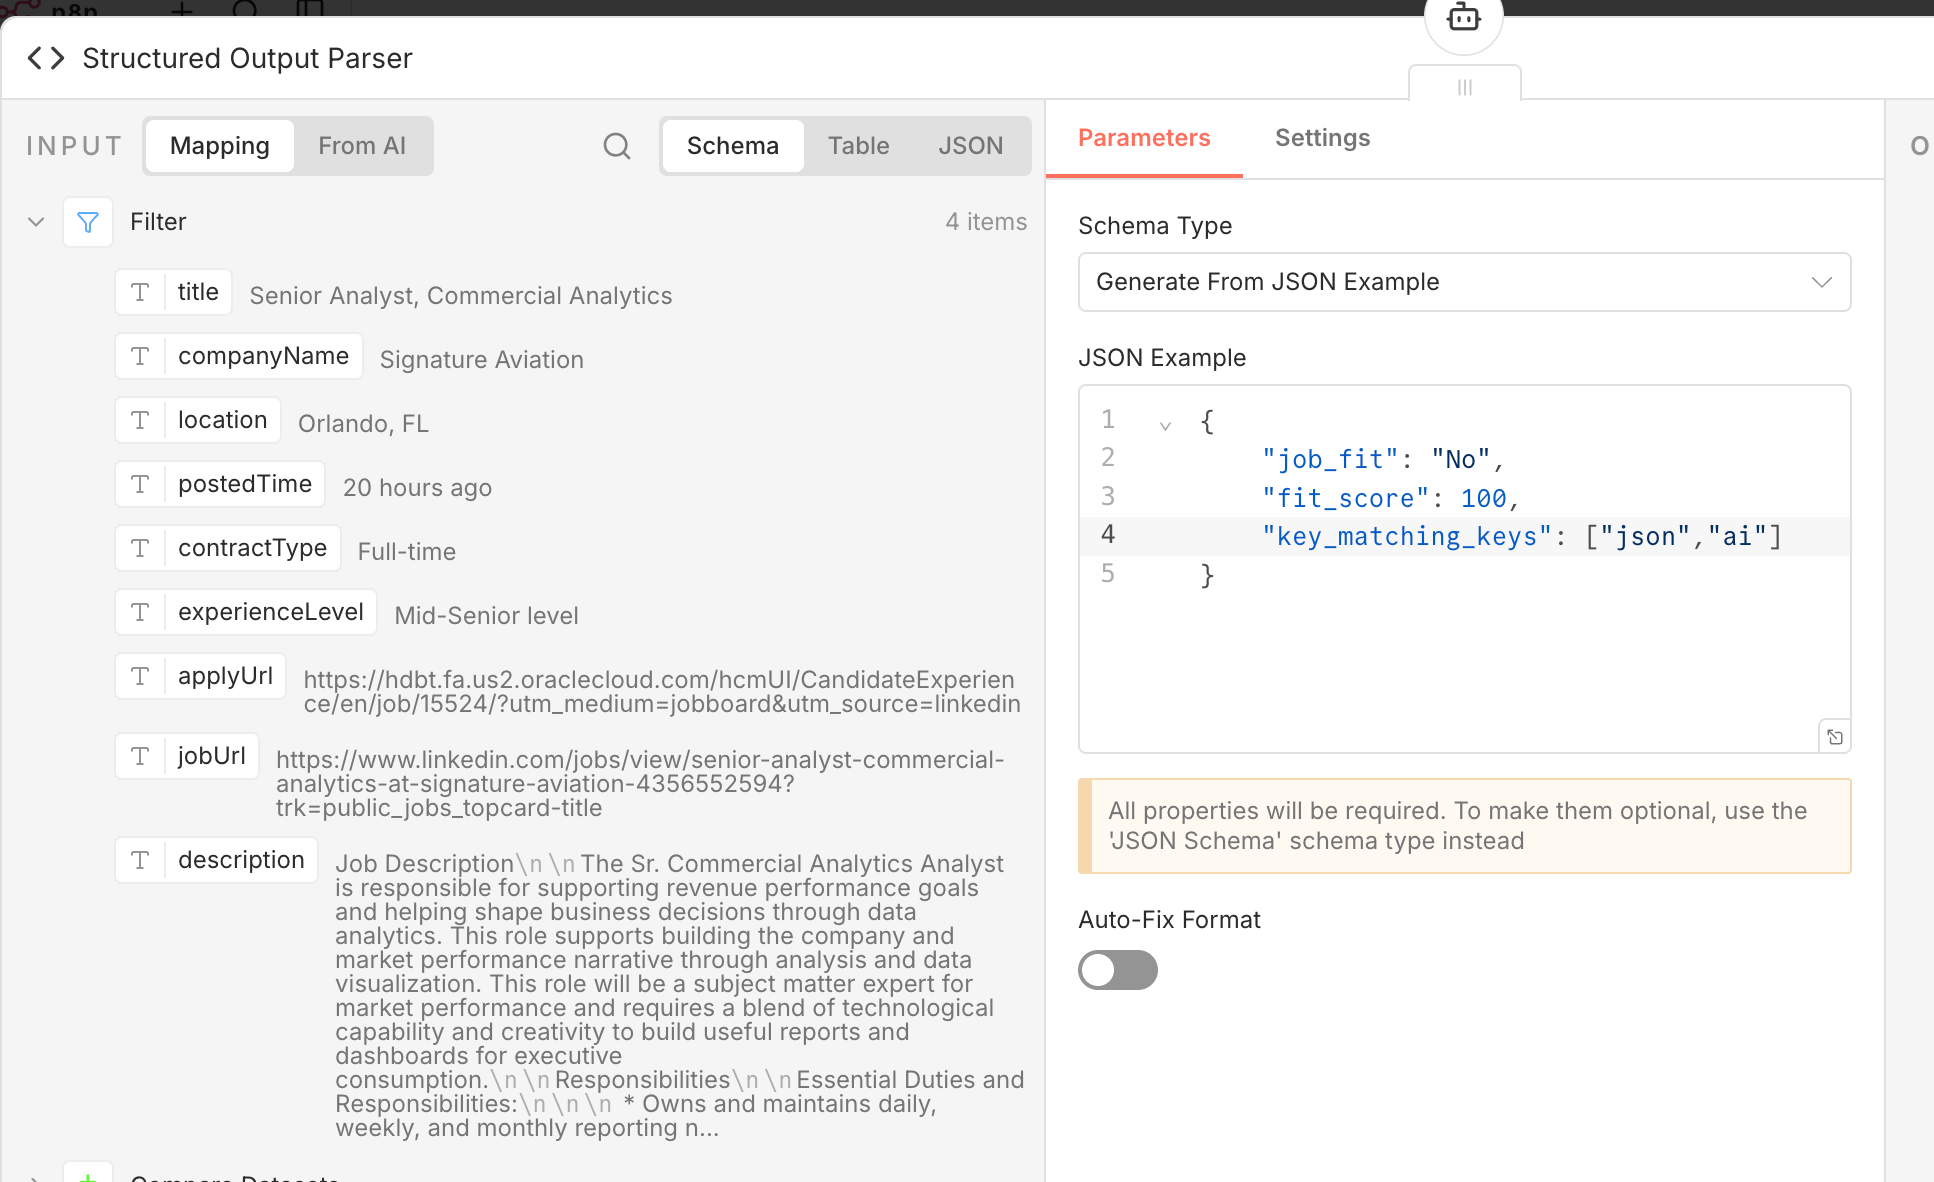Click the expand editor icon in the JSON Example box
This screenshot has height=1182, width=1934.
[x=1834, y=737]
